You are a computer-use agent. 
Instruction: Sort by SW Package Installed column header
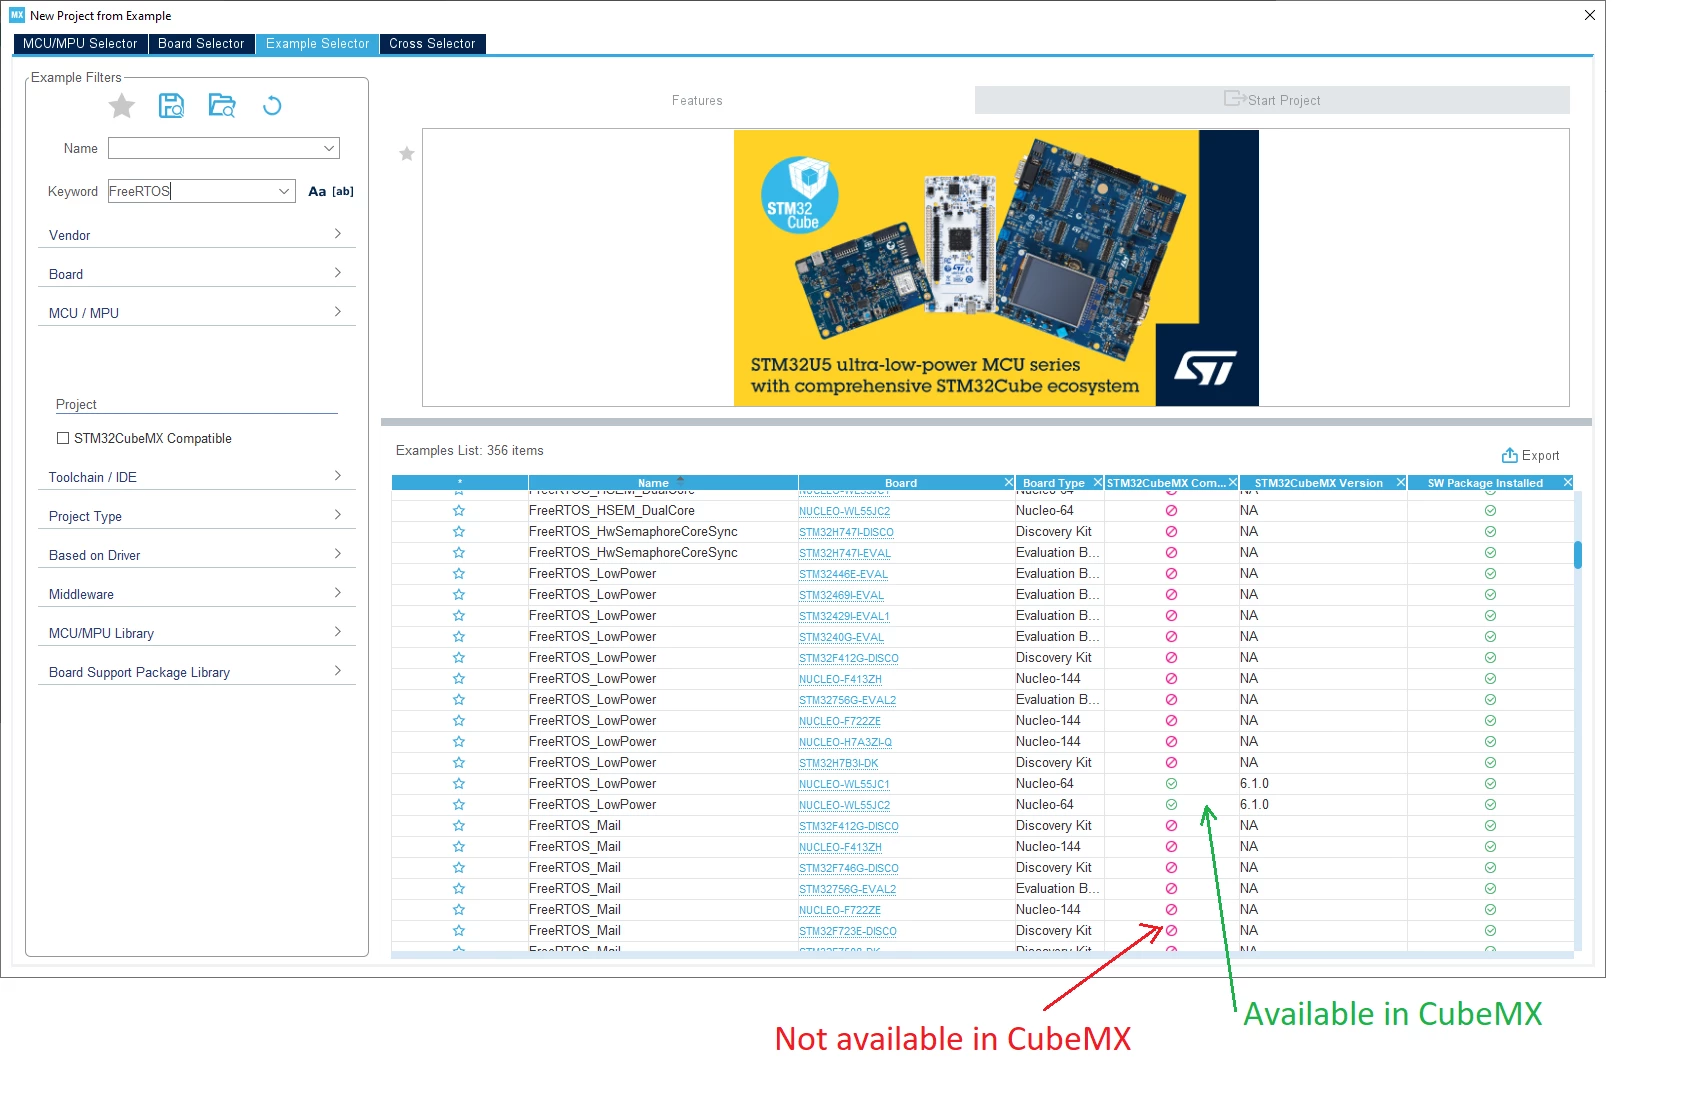point(1484,482)
